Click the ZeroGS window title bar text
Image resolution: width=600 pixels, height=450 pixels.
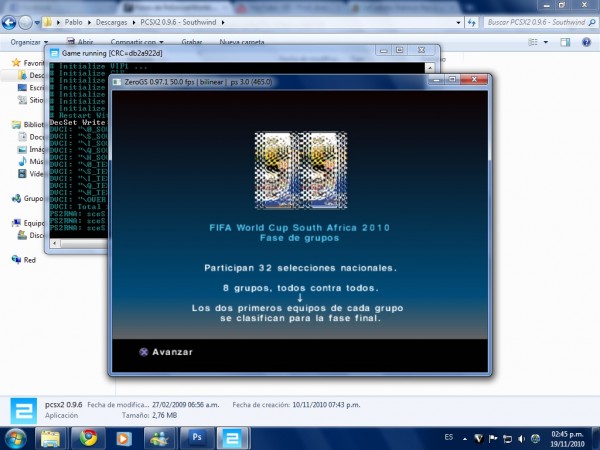tap(198, 82)
